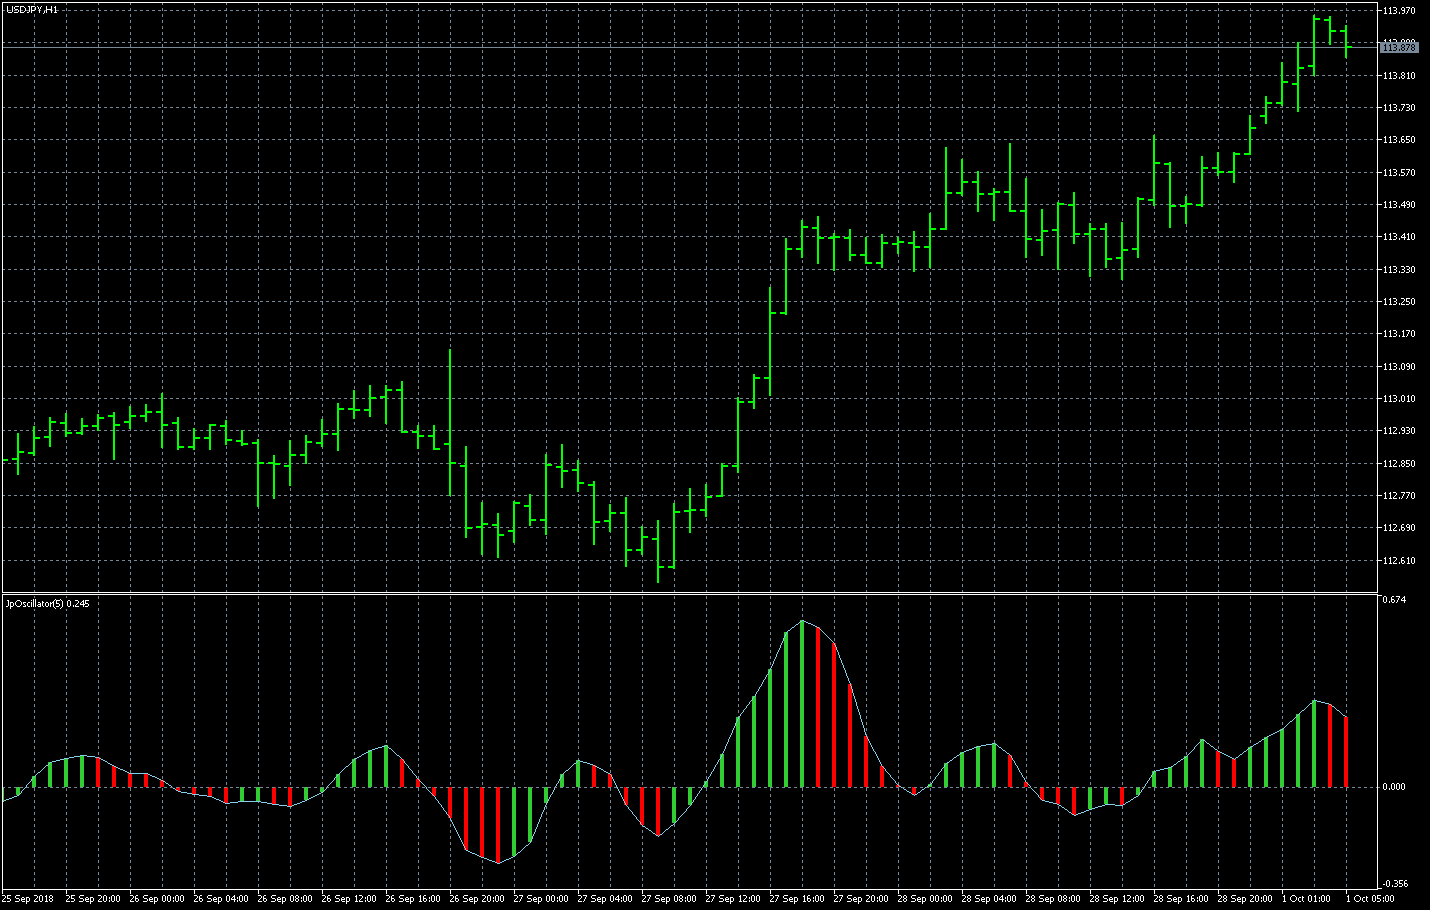Click the 113.490 price axis value

tap(1399, 205)
